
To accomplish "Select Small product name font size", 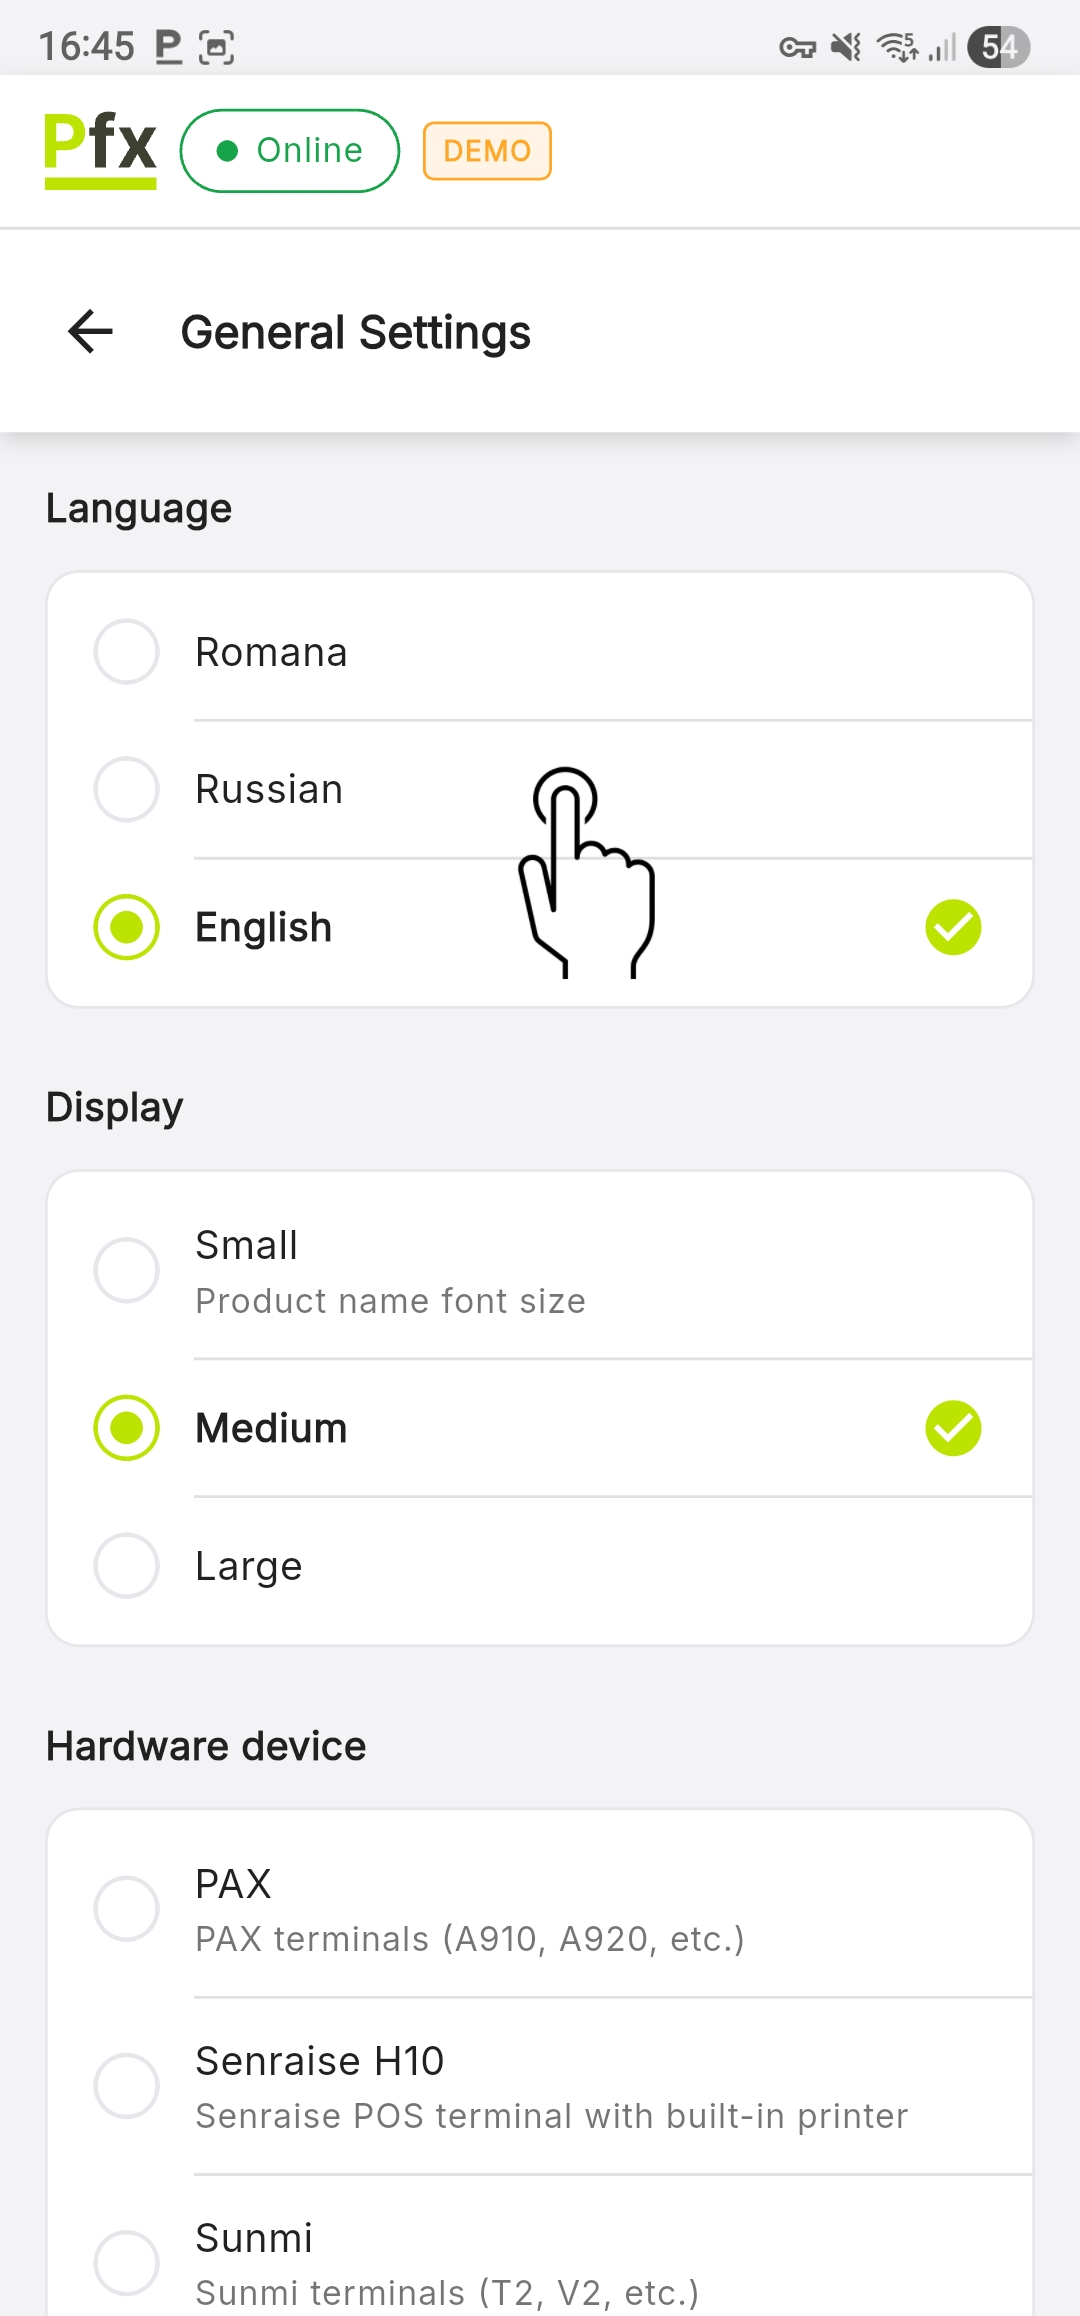I will pos(127,1271).
